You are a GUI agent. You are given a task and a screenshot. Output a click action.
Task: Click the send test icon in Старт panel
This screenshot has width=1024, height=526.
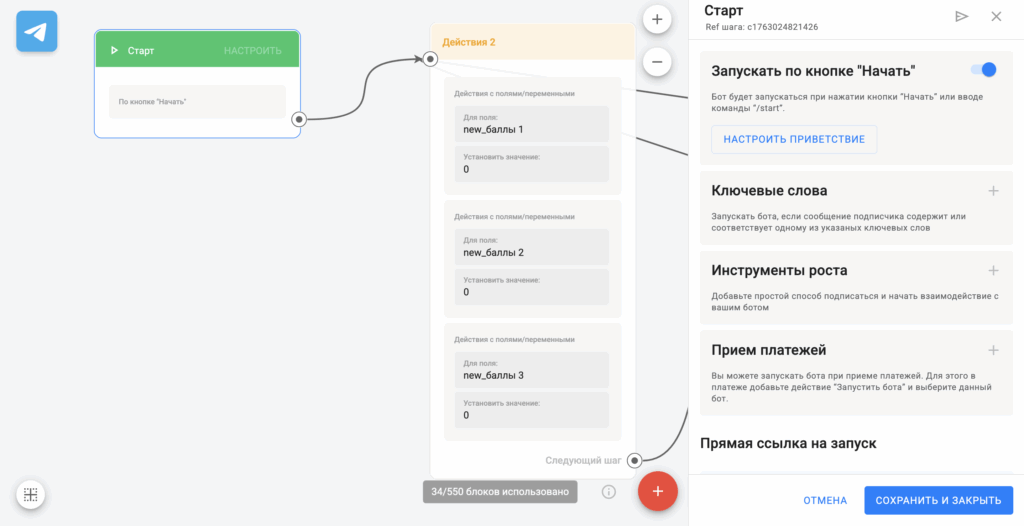tap(961, 16)
